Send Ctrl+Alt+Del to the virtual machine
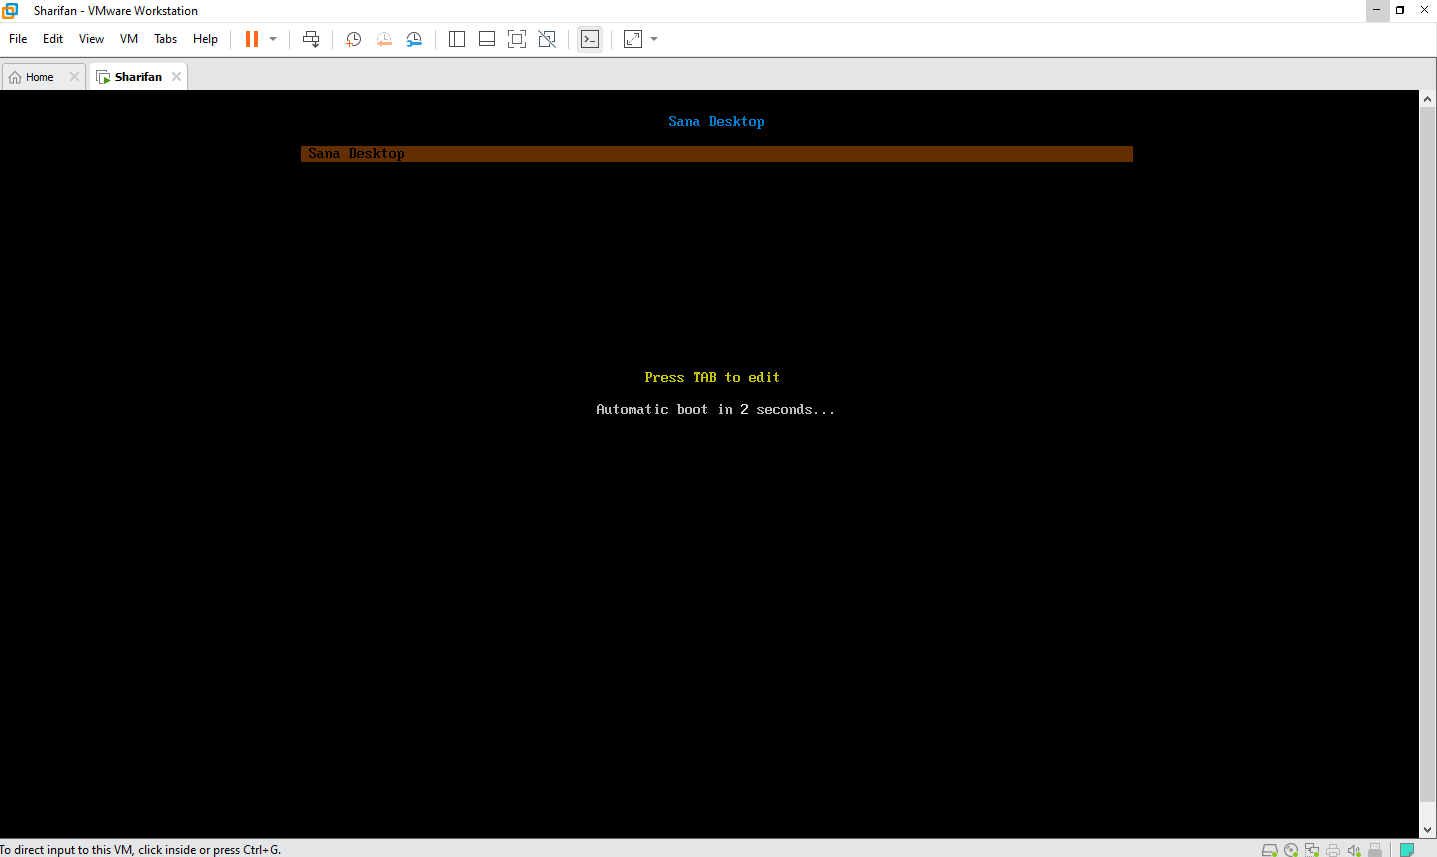Screen dimensions: 1437x857 click(311, 39)
